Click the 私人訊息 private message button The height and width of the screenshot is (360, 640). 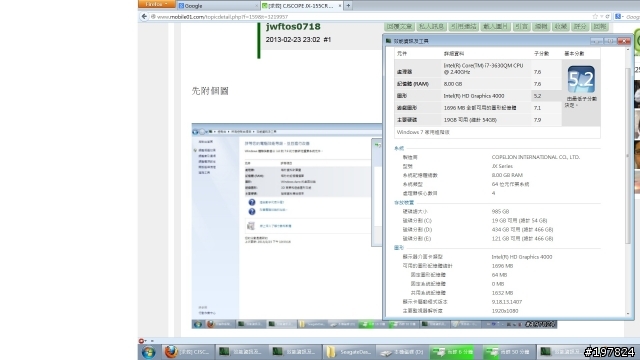tap(431, 27)
